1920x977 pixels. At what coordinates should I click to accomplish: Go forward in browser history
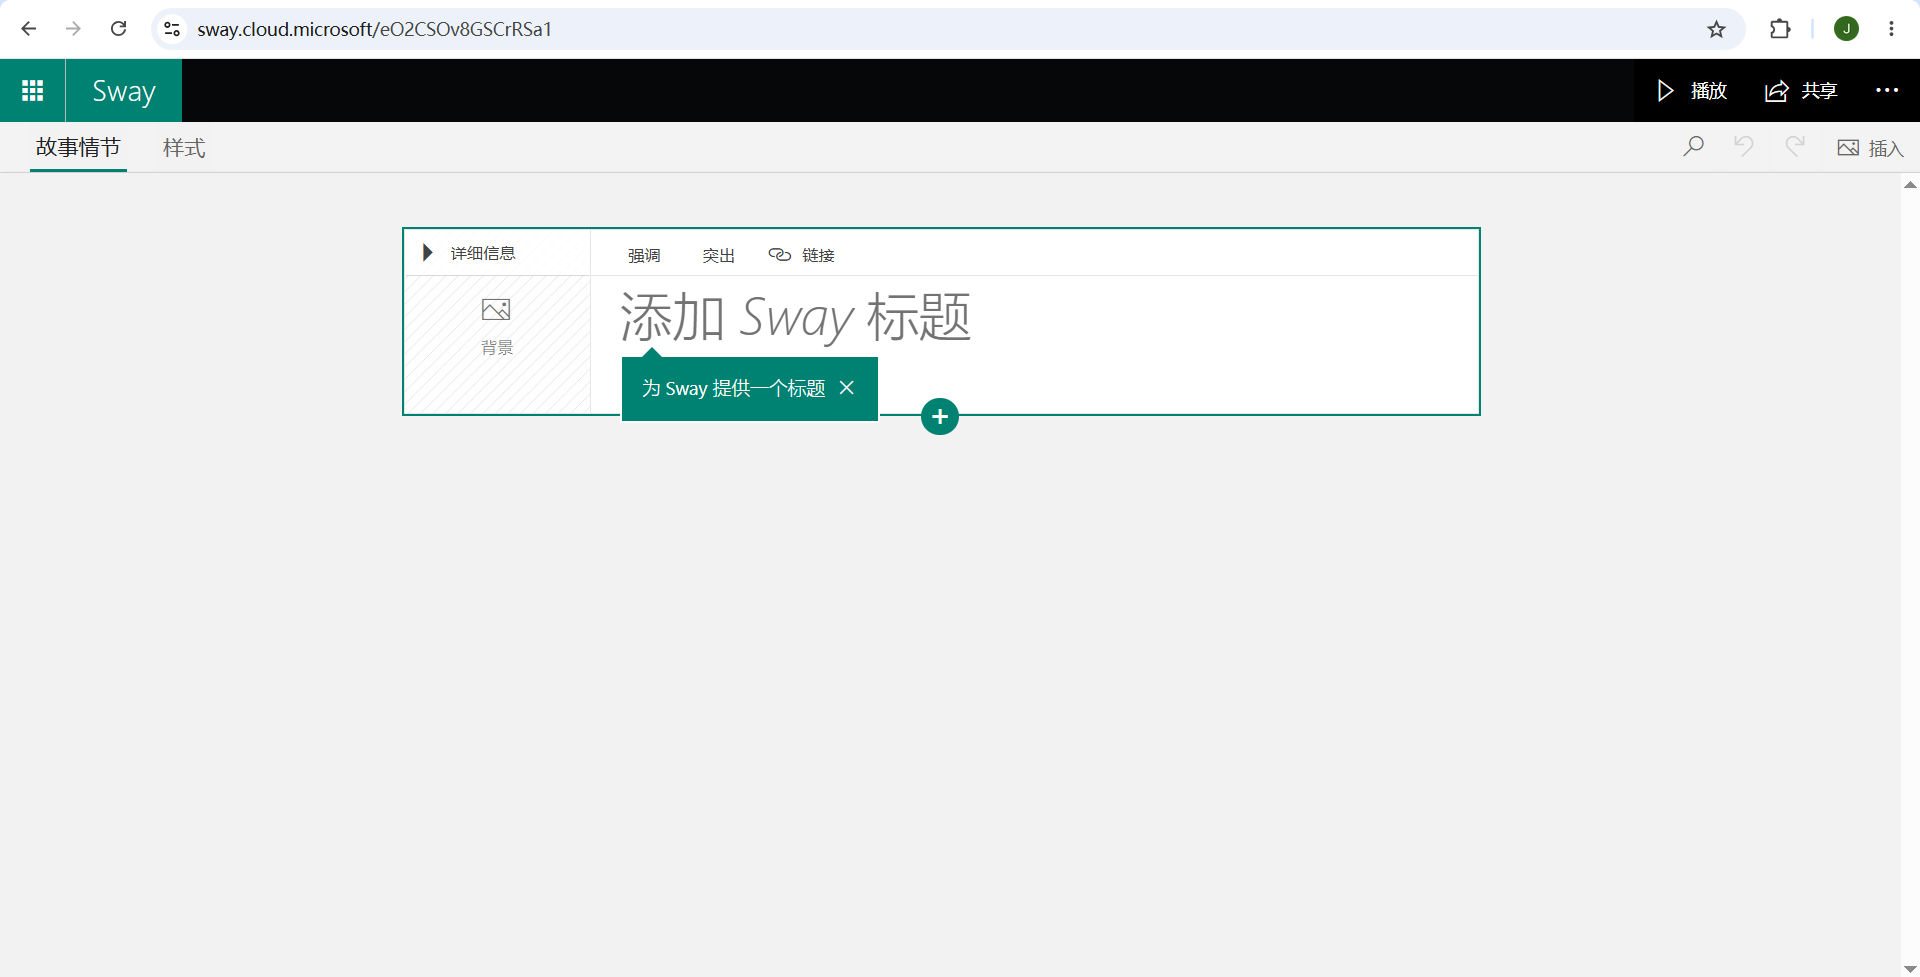click(73, 29)
